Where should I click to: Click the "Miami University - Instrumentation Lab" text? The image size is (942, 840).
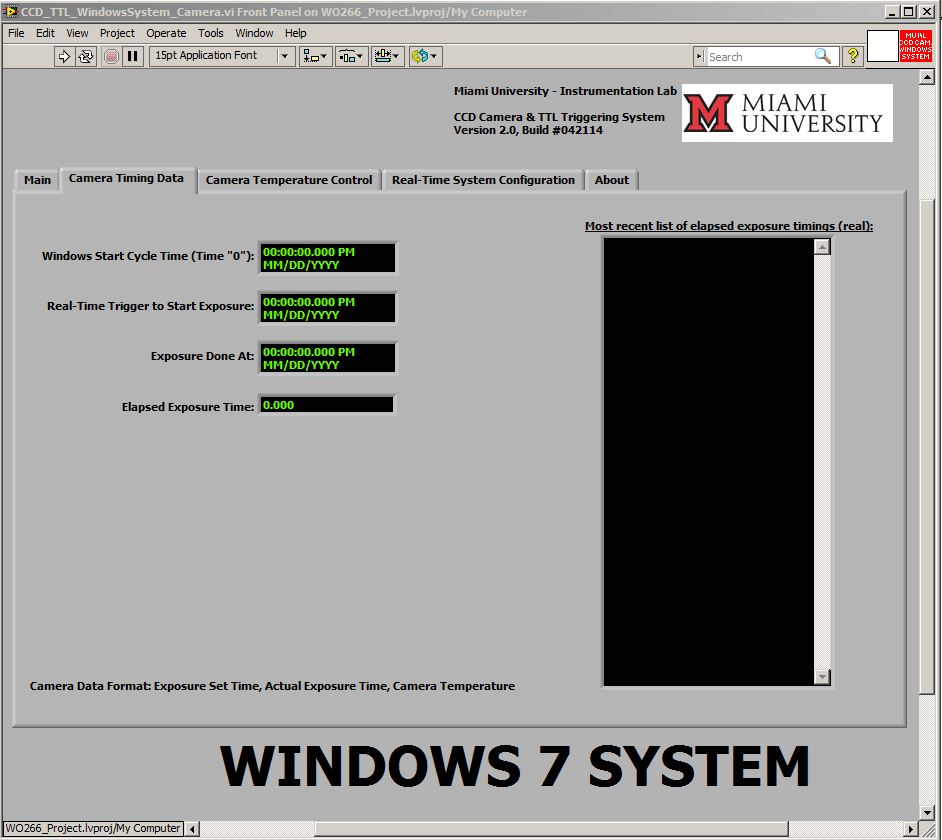(x=565, y=91)
